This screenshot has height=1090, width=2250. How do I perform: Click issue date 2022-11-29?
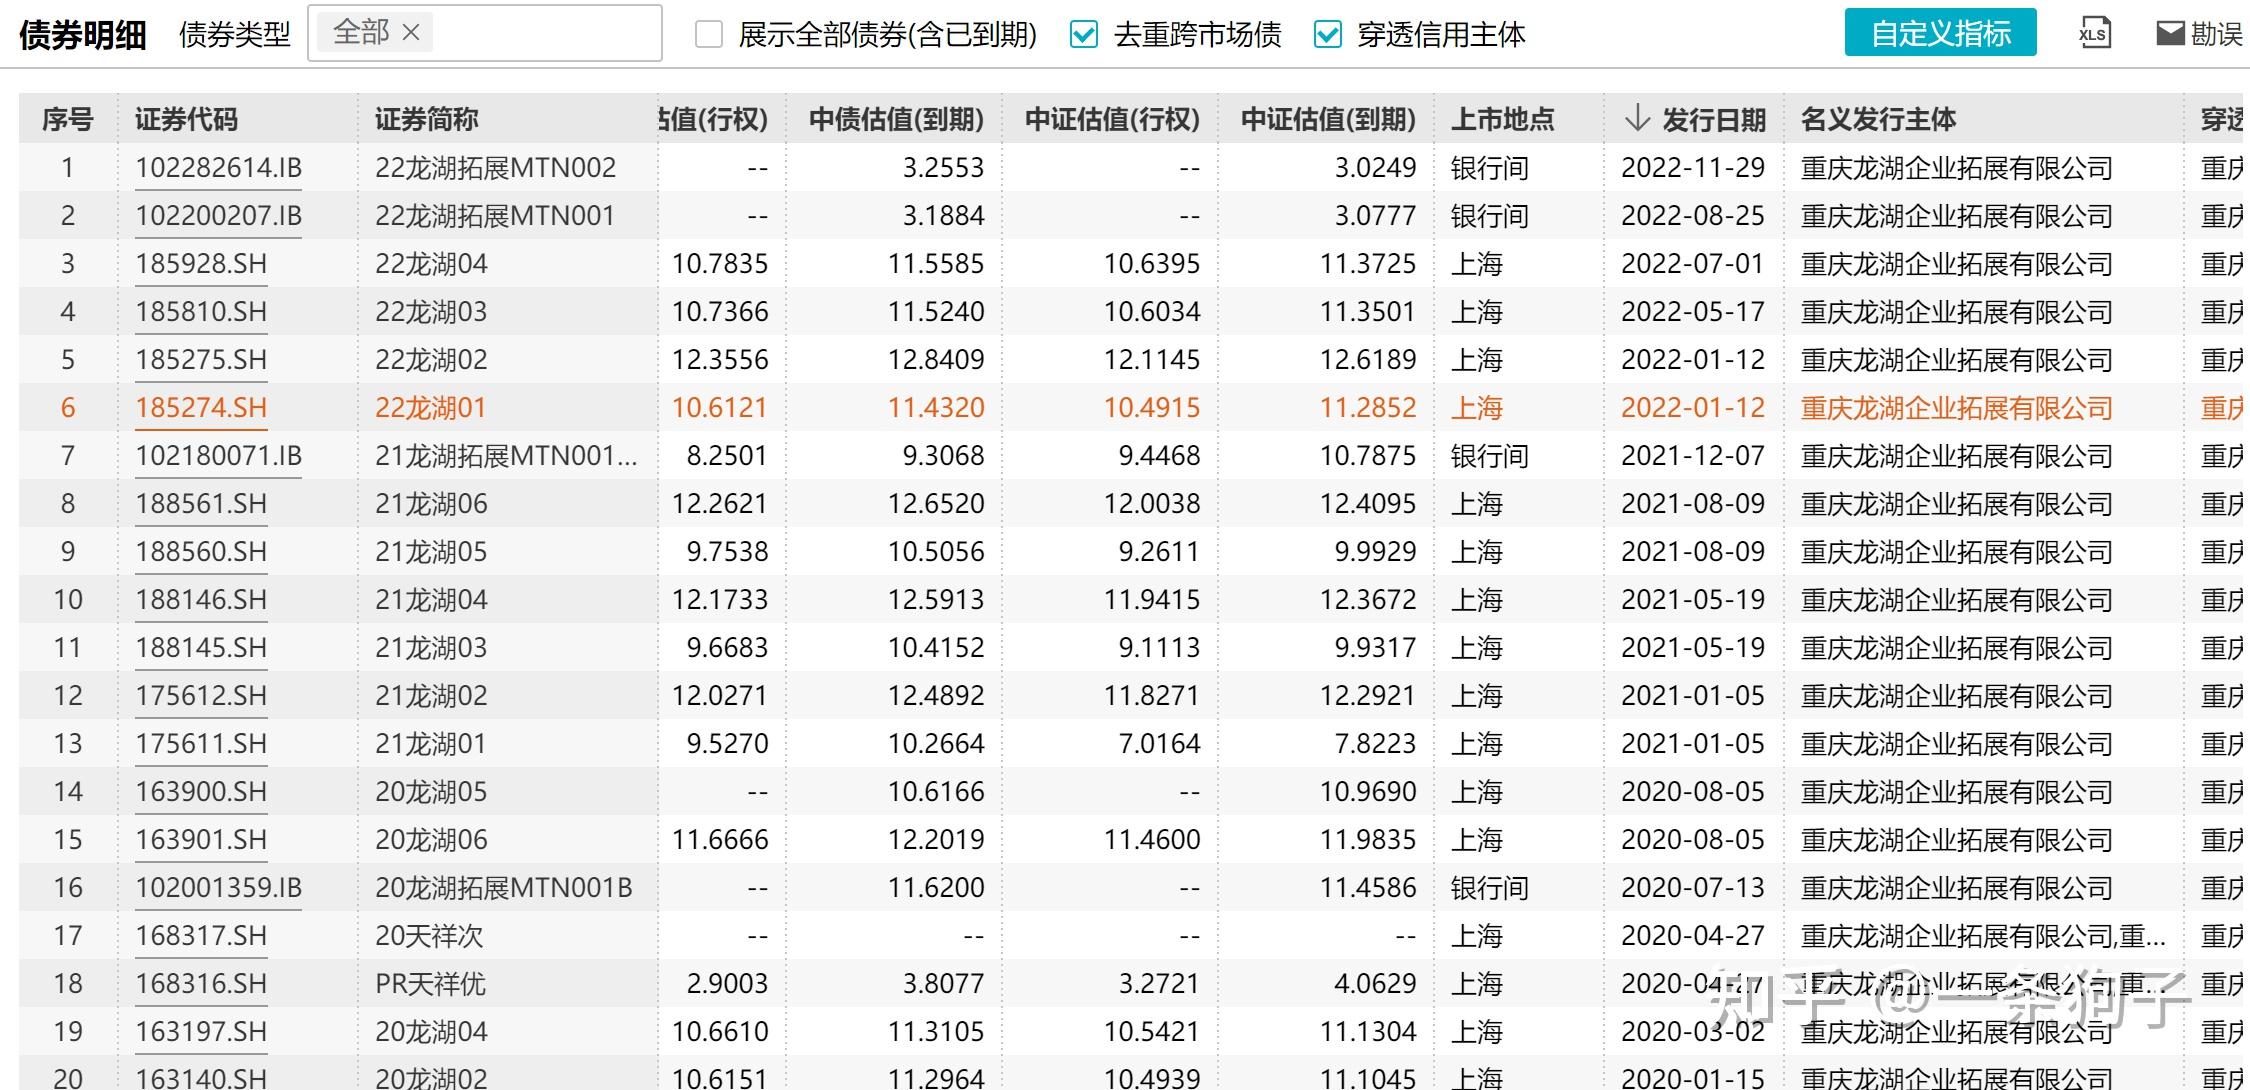[1693, 167]
